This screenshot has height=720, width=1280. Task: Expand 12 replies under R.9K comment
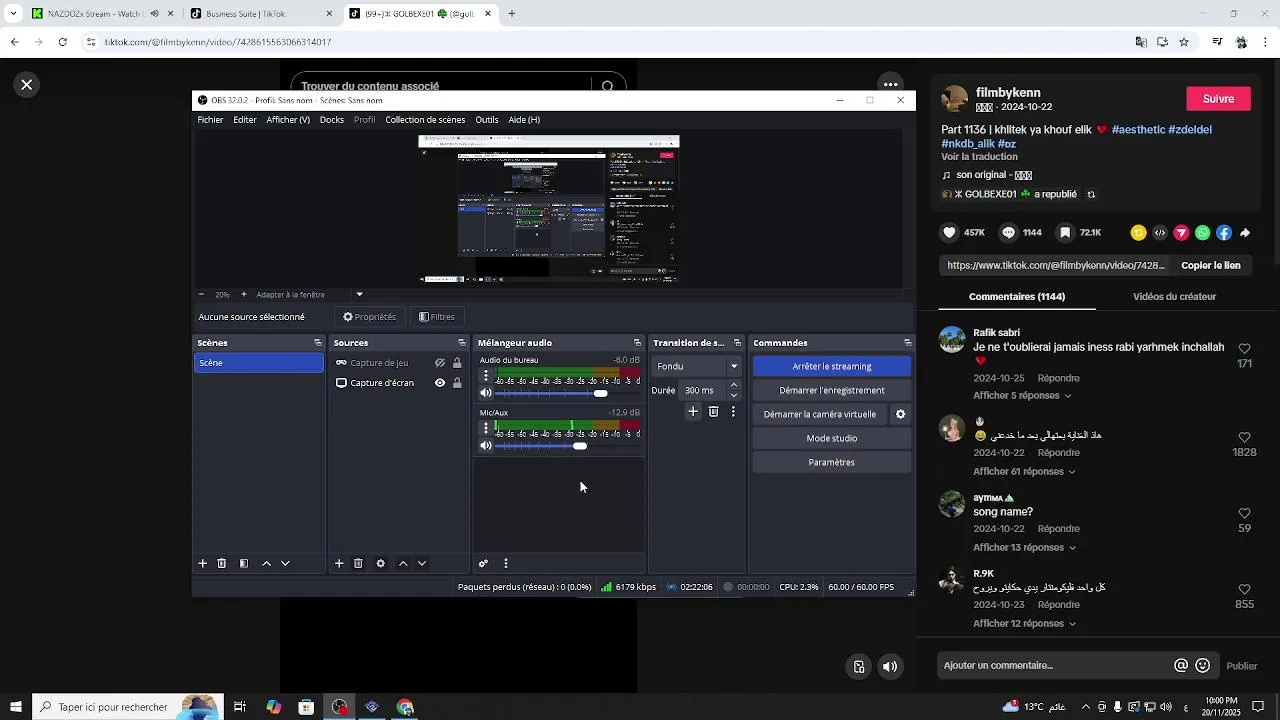pyautogui.click(x=1024, y=624)
